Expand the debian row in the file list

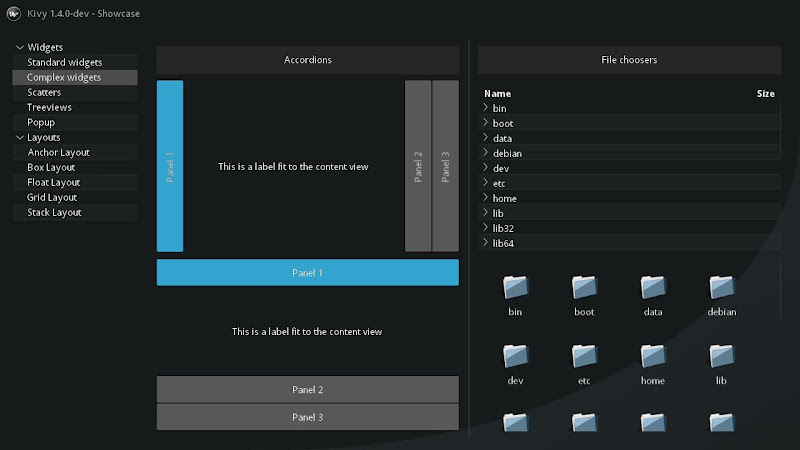point(486,153)
